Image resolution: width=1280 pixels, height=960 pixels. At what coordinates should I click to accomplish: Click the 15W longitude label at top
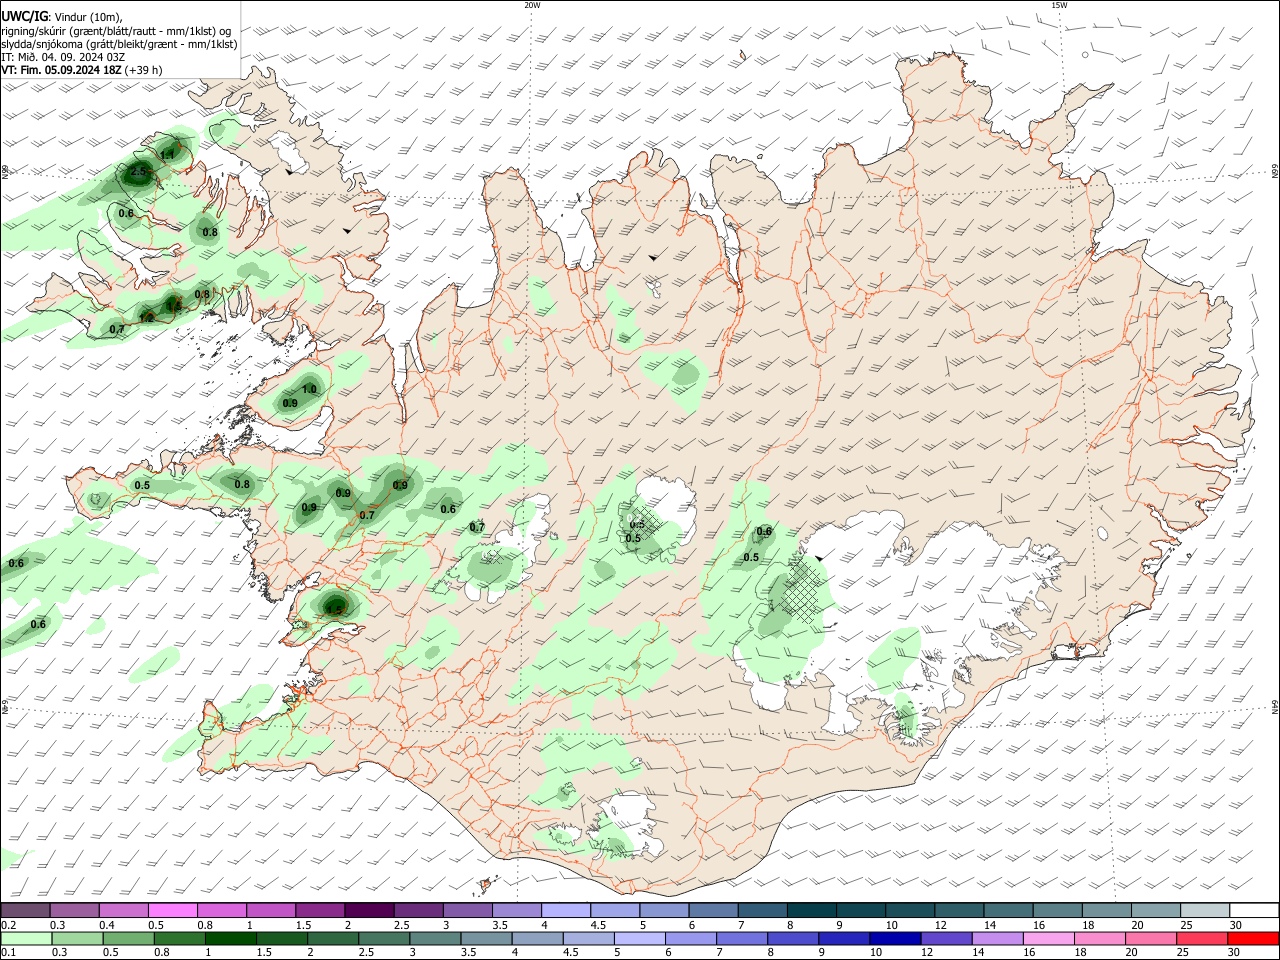[x=1059, y=5]
